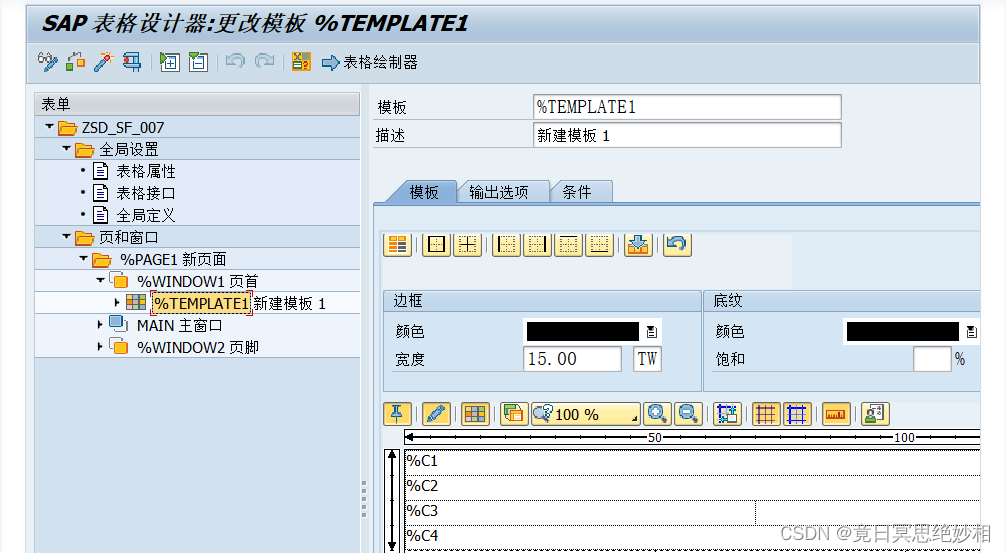Image resolution: width=1006 pixels, height=553 pixels.
Task: Apply bottom border line
Action: [x=600, y=244]
